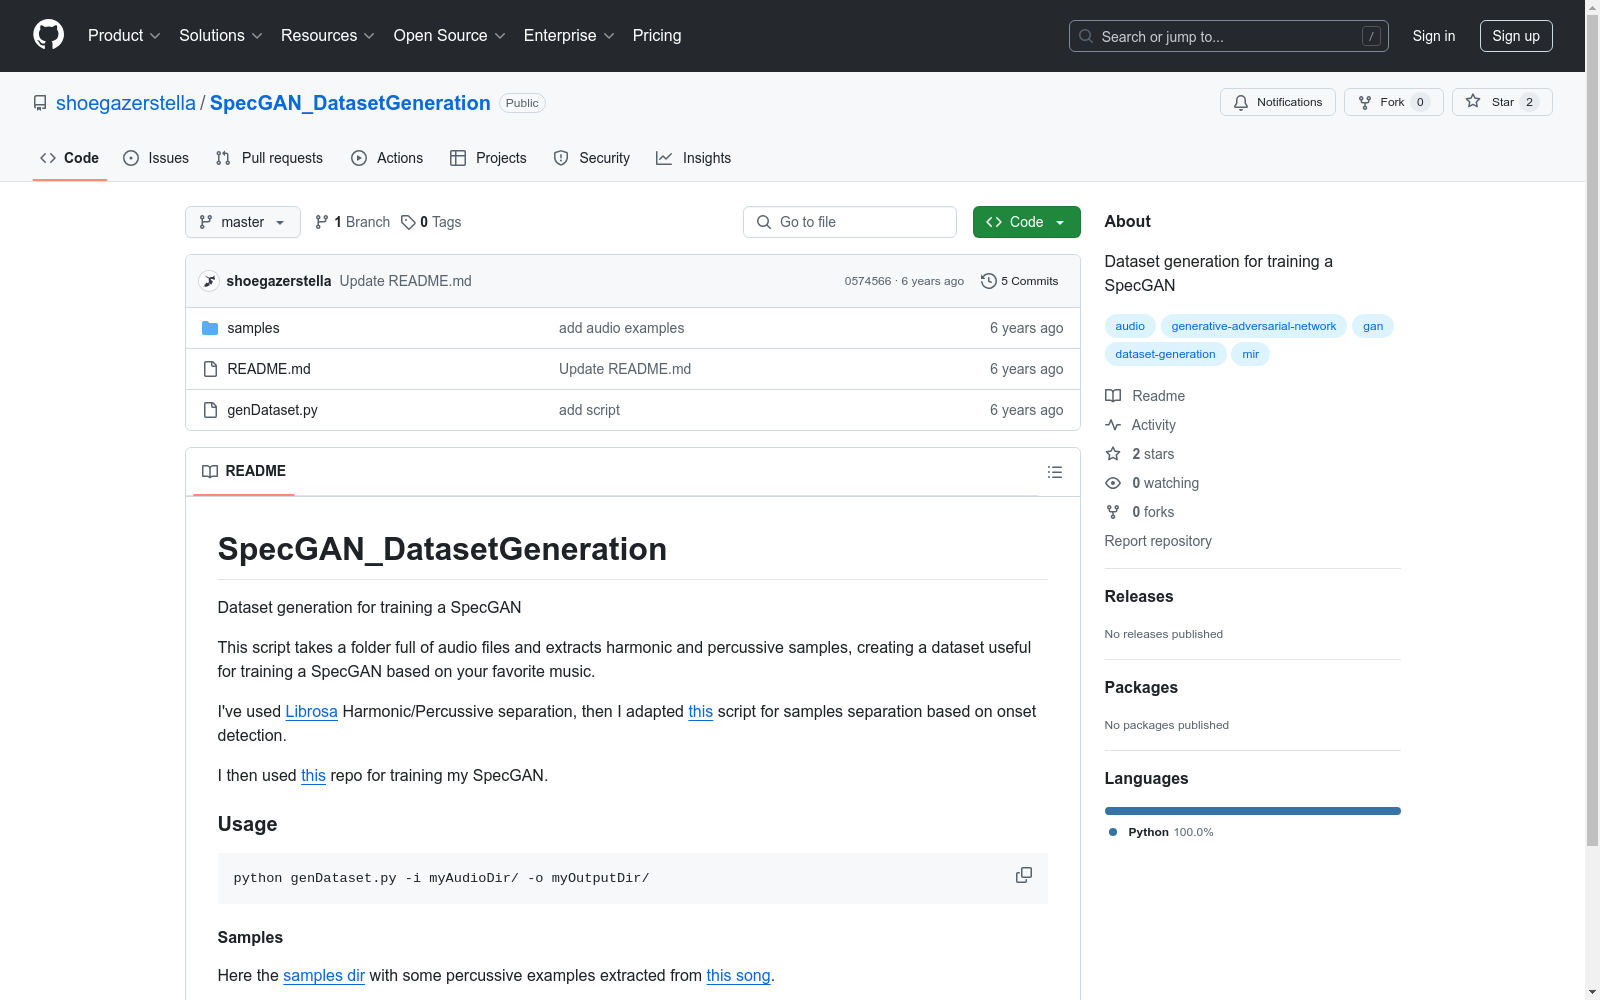Star the repository with Star button
Image resolution: width=1600 pixels, height=1000 pixels.
(x=1502, y=102)
